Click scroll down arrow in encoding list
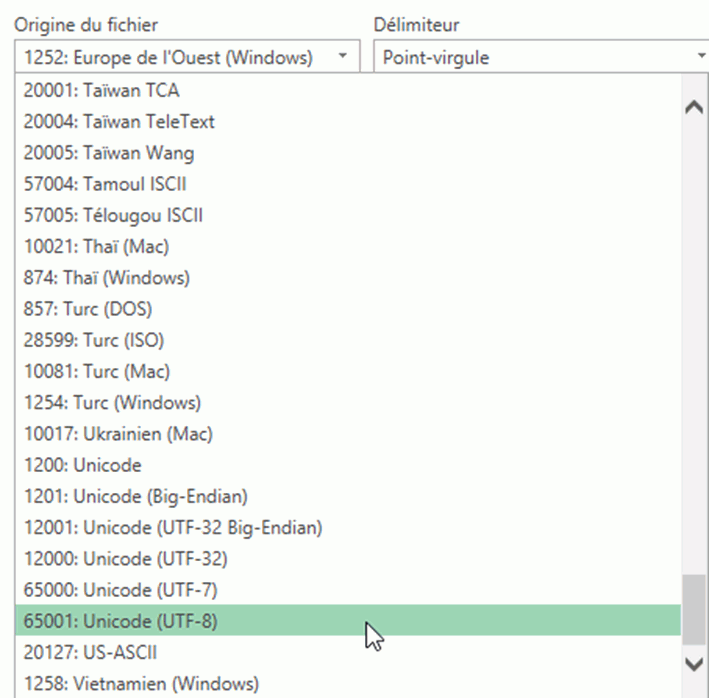The height and width of the screenshot is (698, 709). coord(694,663)
